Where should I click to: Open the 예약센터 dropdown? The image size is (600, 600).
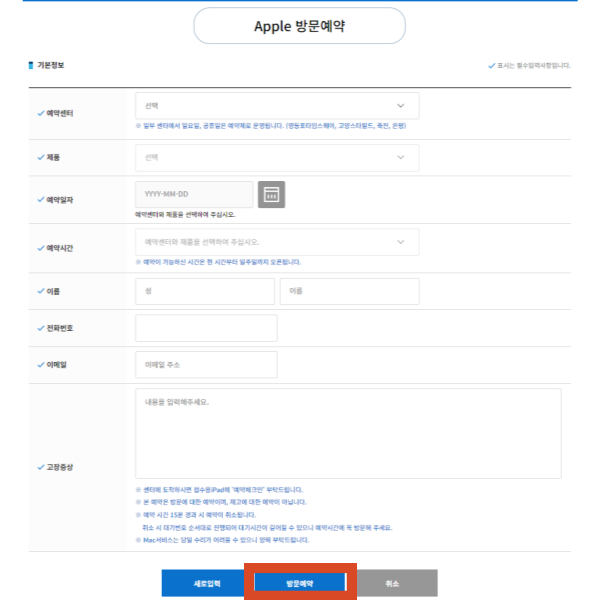point(277,106)
